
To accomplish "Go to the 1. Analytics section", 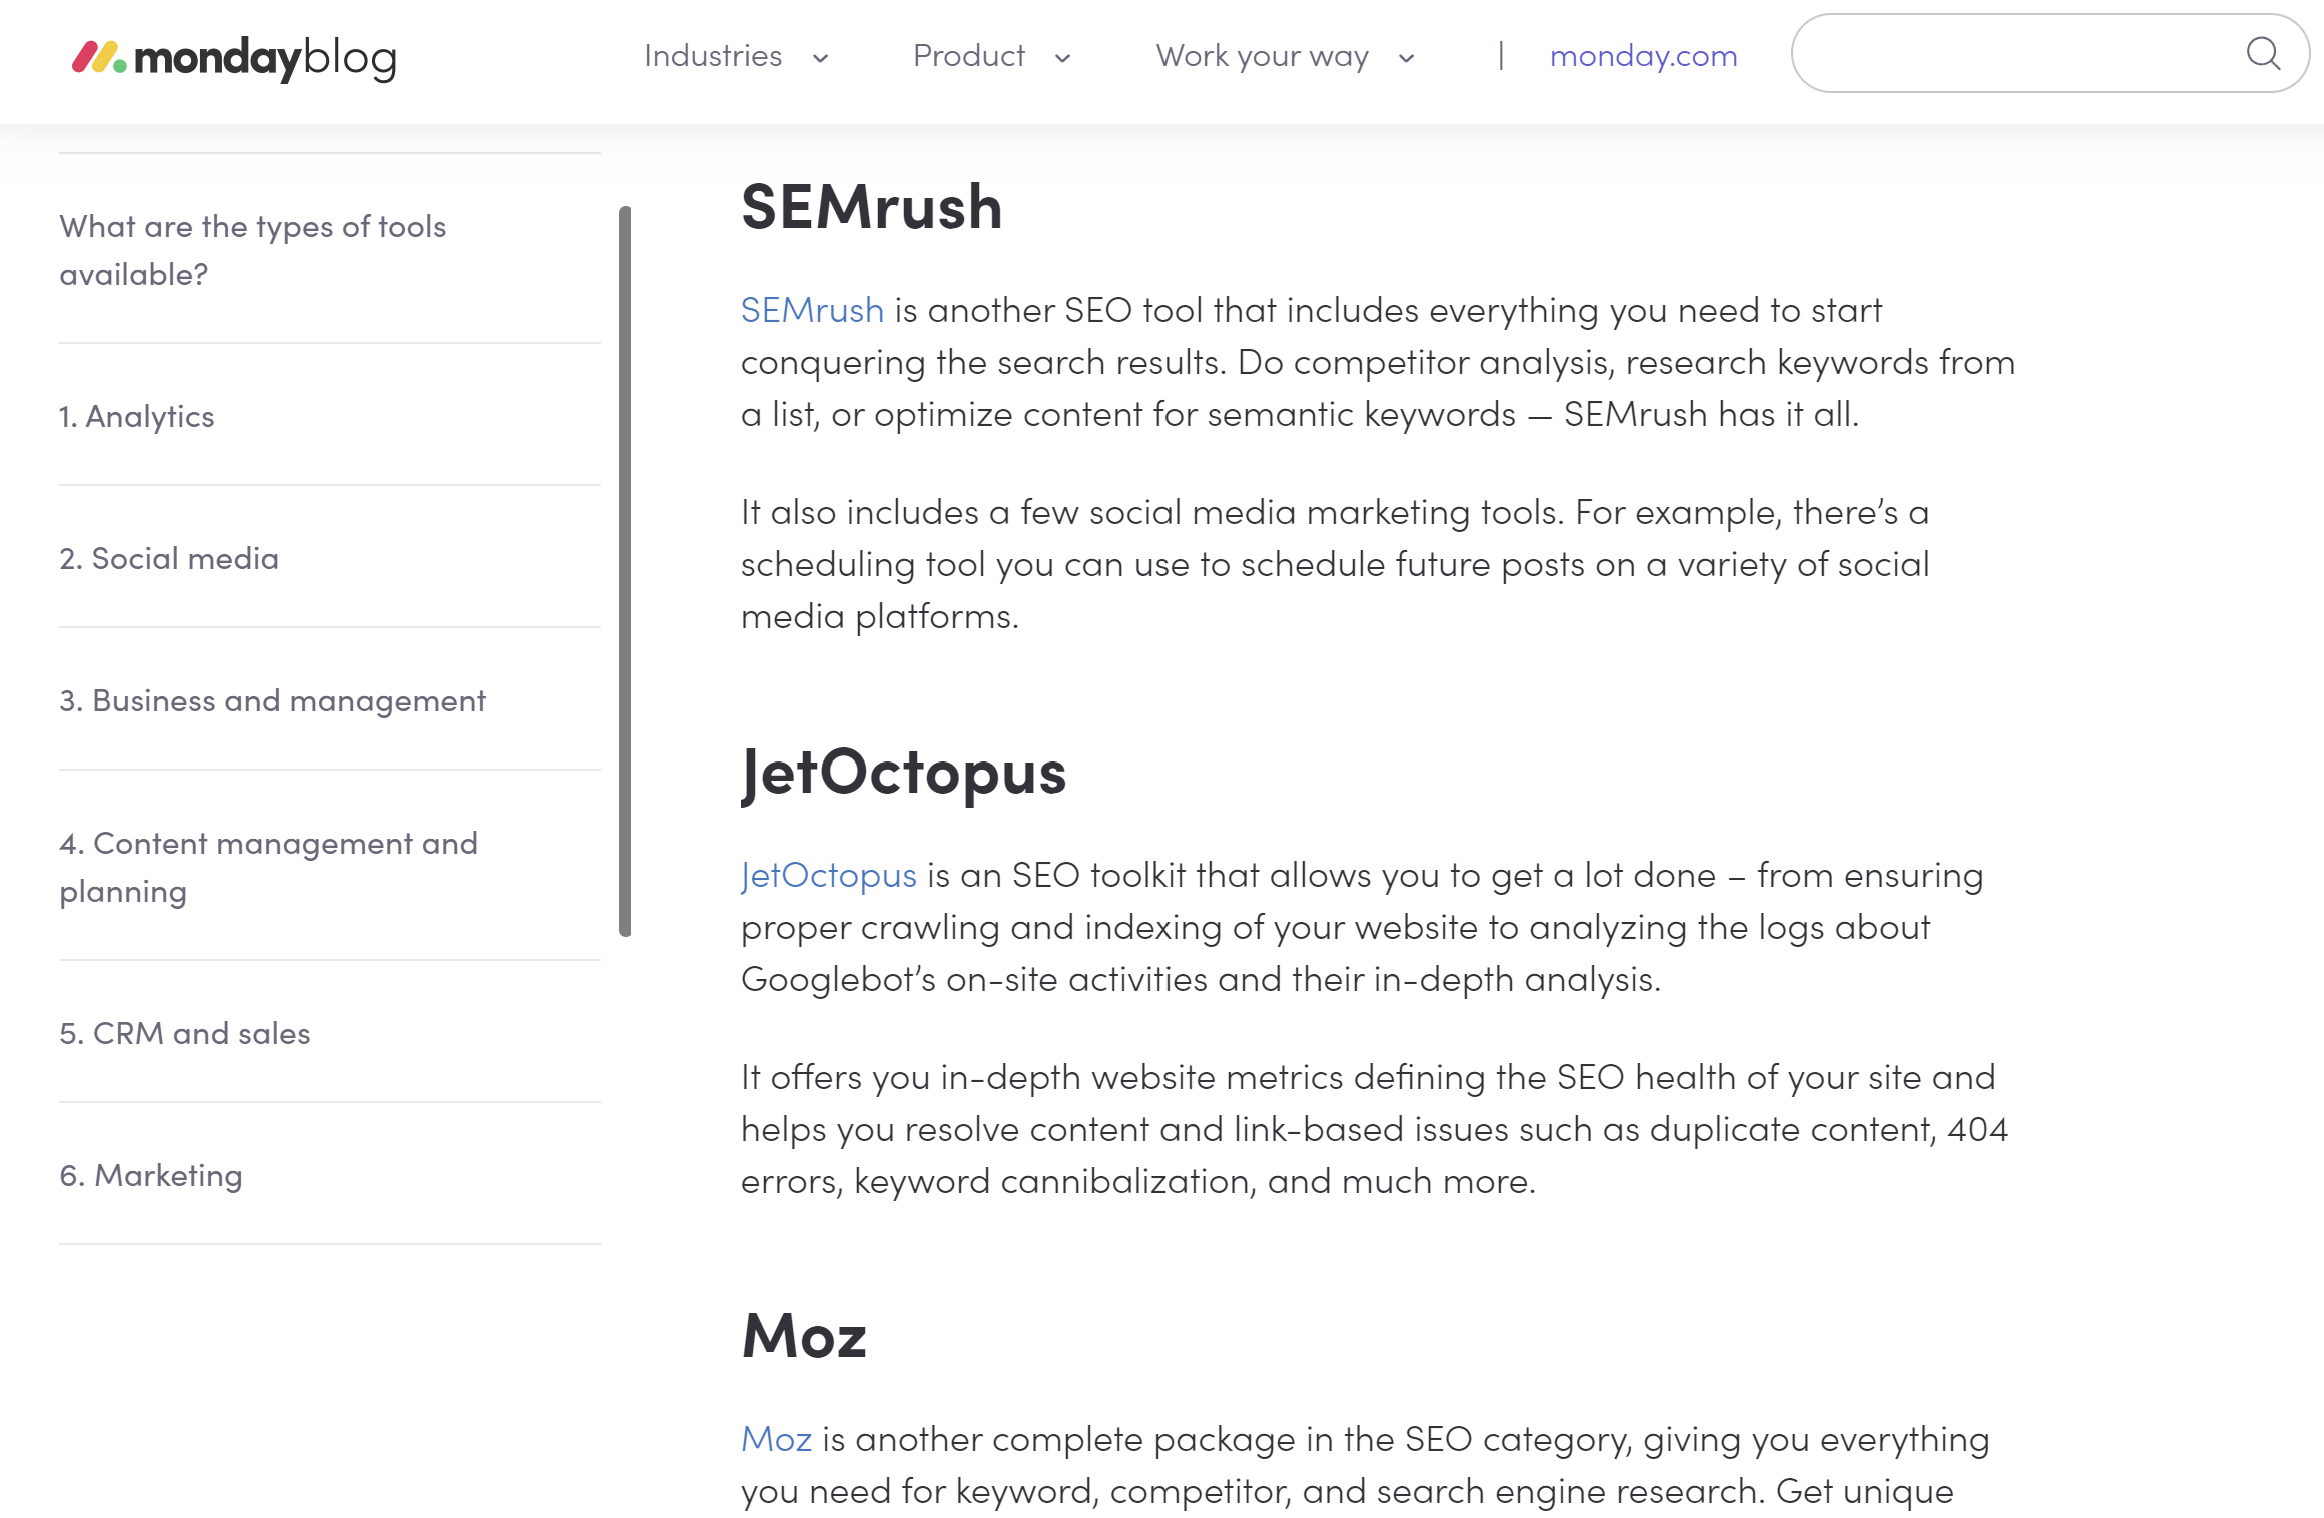I will [137, 416].
